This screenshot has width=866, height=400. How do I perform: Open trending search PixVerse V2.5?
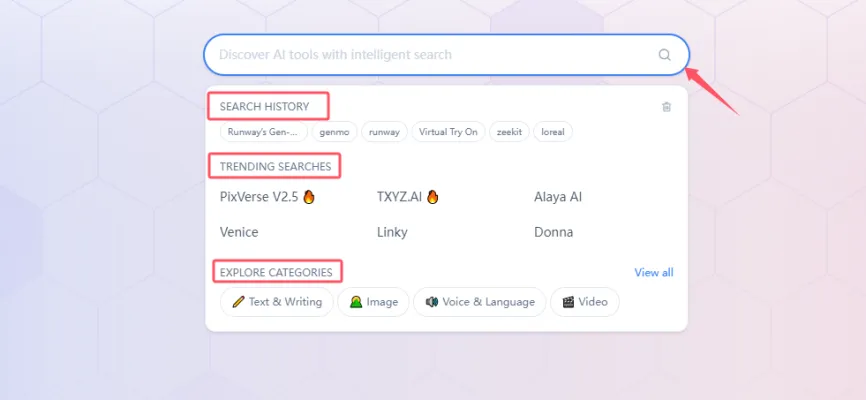(x=266, y=197)
